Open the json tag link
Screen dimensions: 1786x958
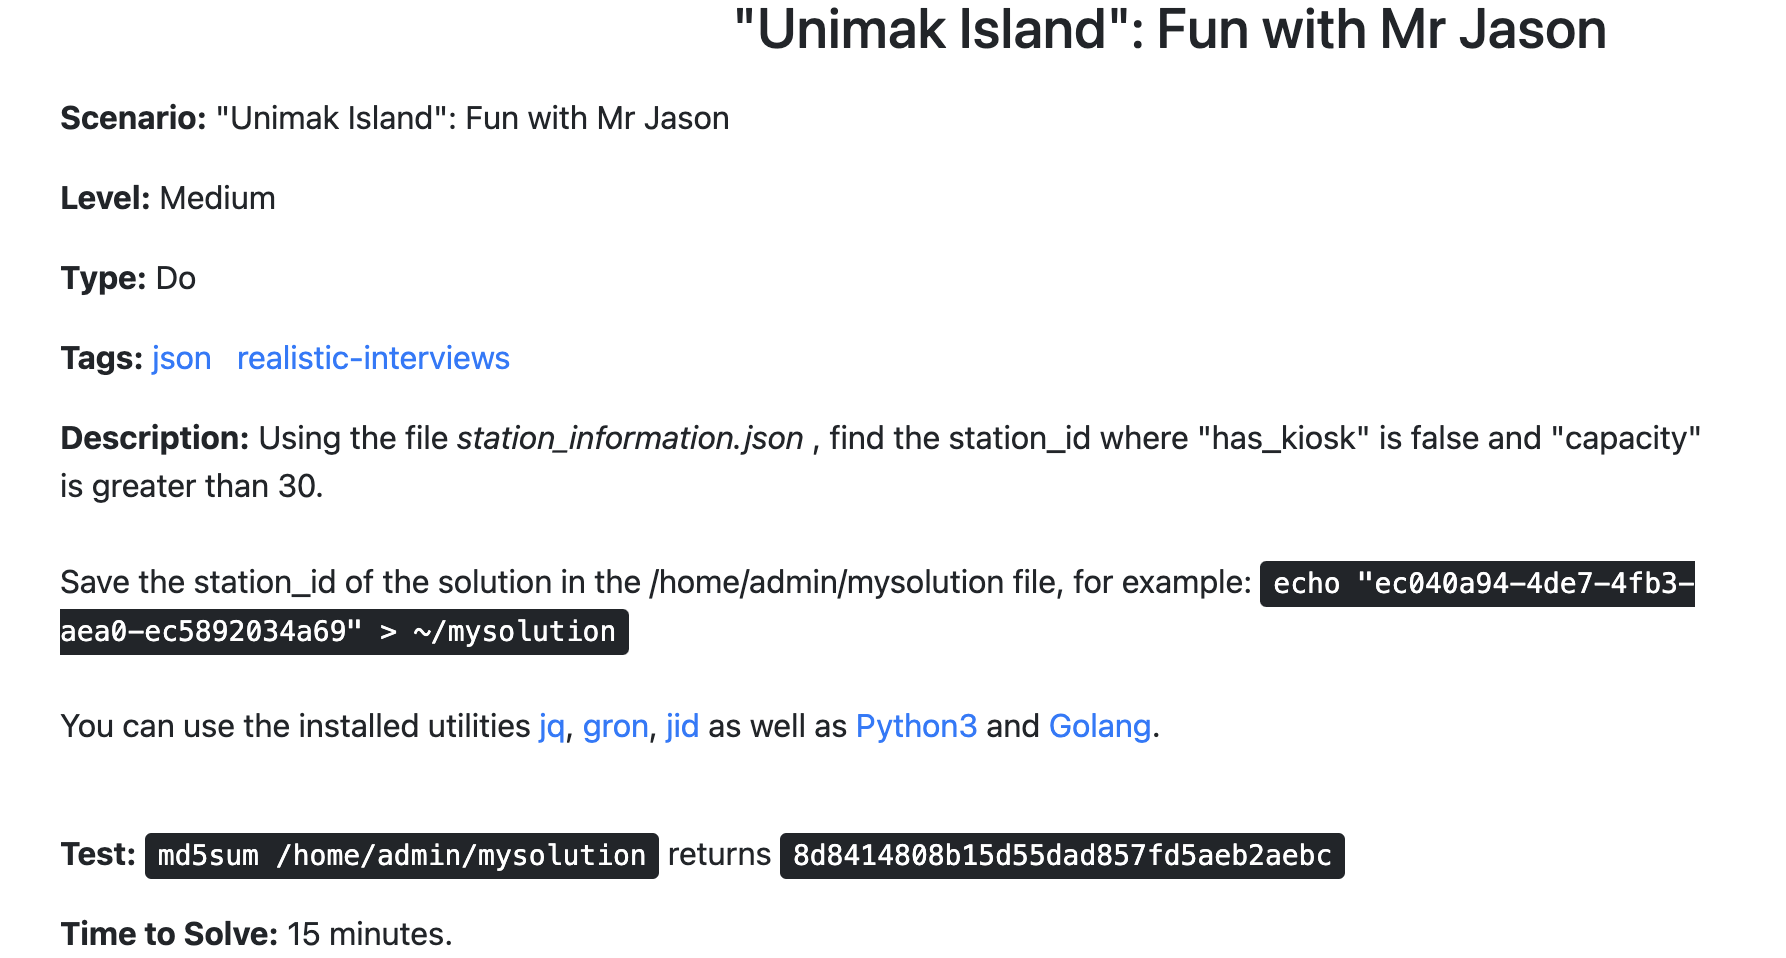click(x=181, y=358)
